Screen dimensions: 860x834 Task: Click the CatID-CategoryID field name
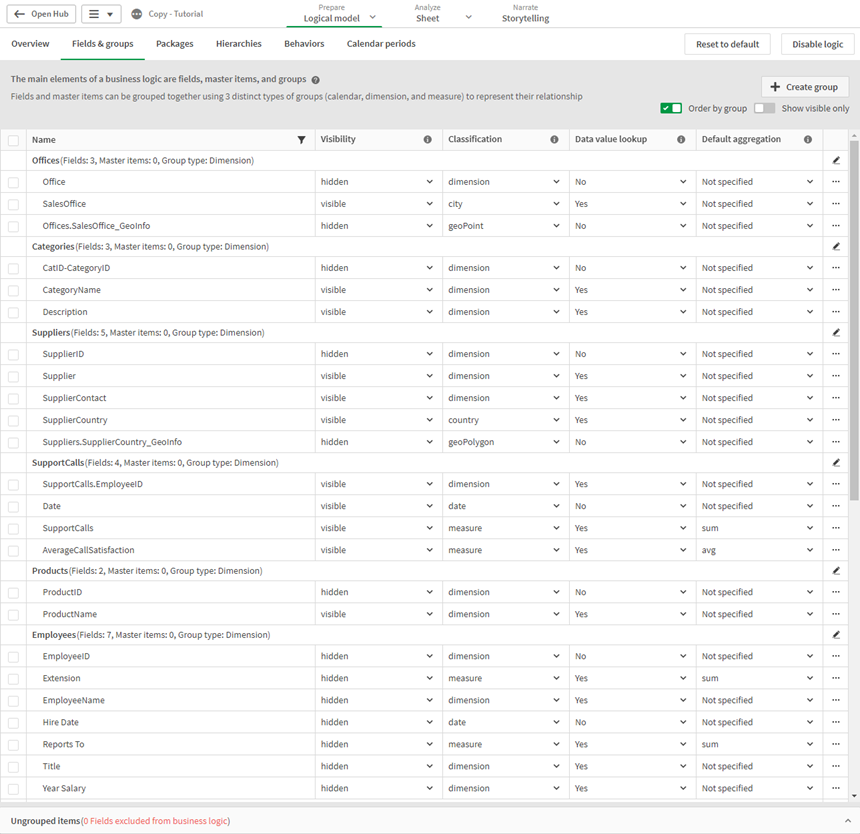[76, 268]
